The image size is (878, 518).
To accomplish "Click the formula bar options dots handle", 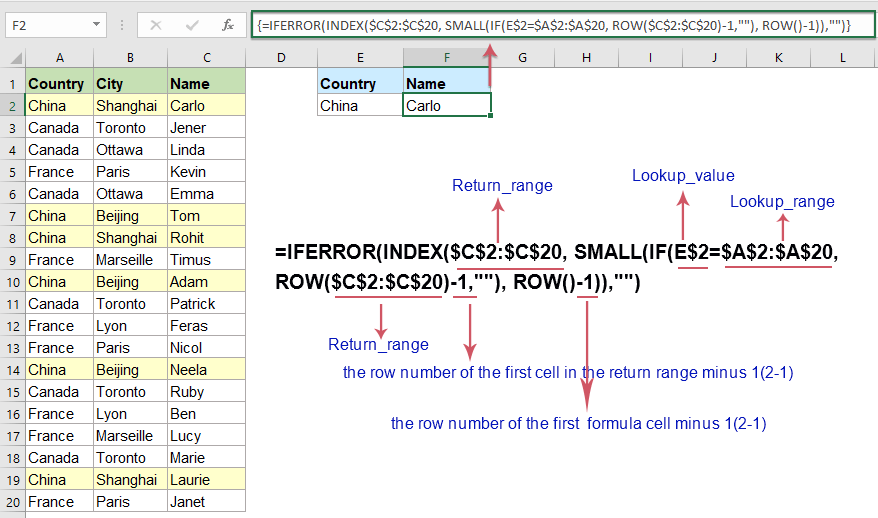I will (x=122, y=25).
